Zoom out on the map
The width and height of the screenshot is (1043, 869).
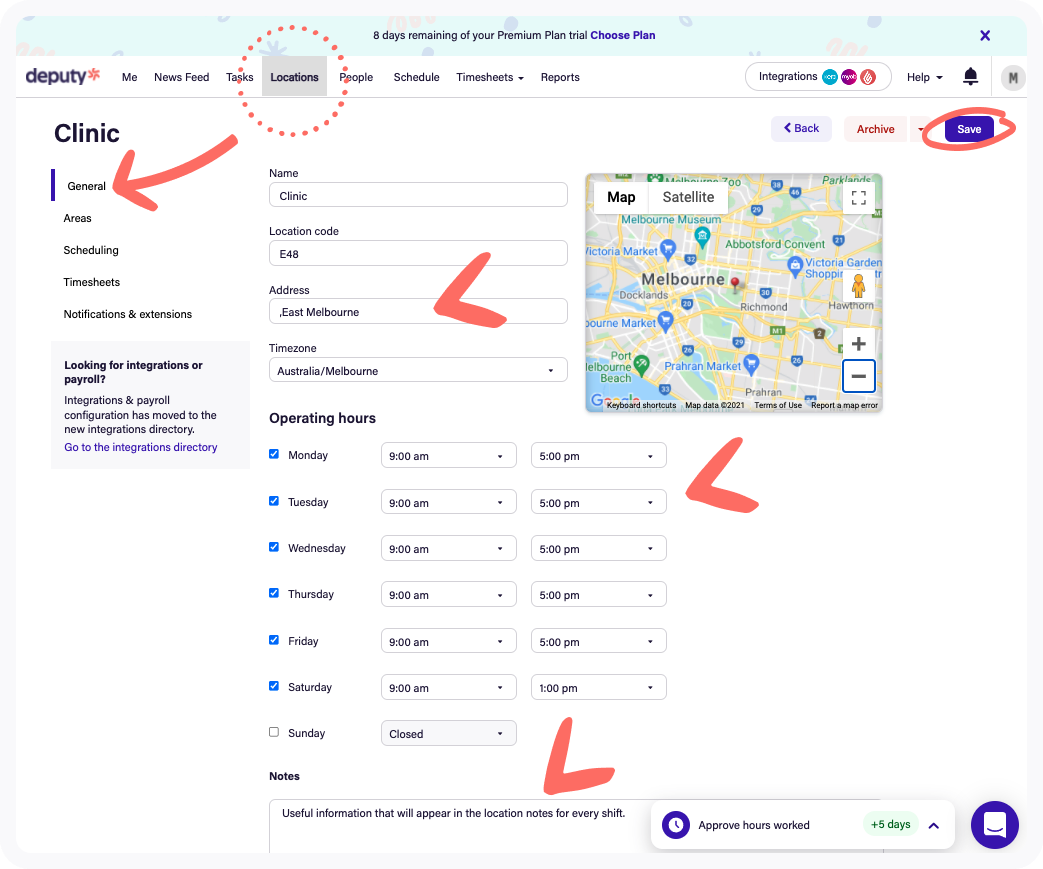coord(858,377)
